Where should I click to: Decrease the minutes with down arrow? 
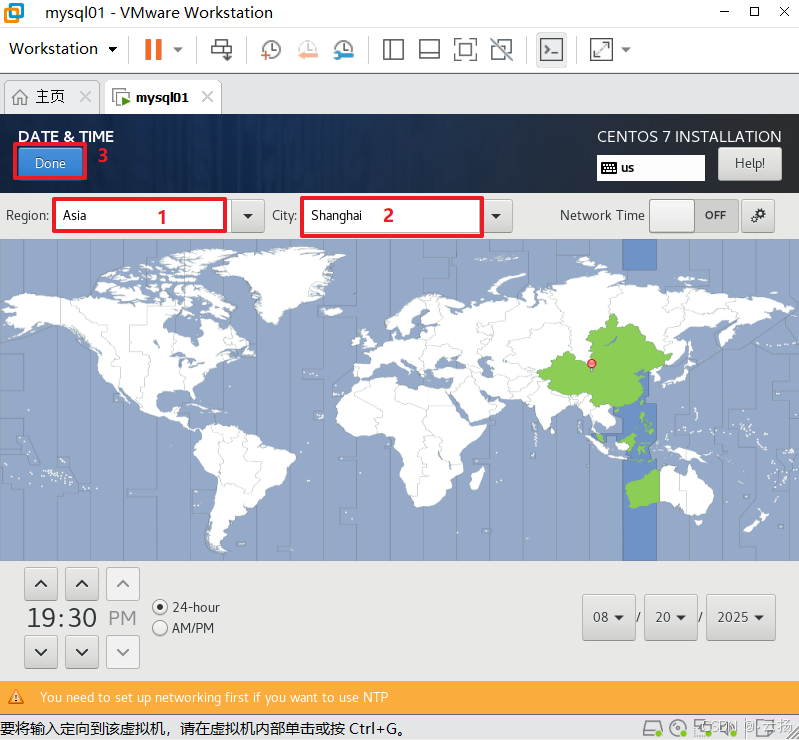(x=82, y=651)
